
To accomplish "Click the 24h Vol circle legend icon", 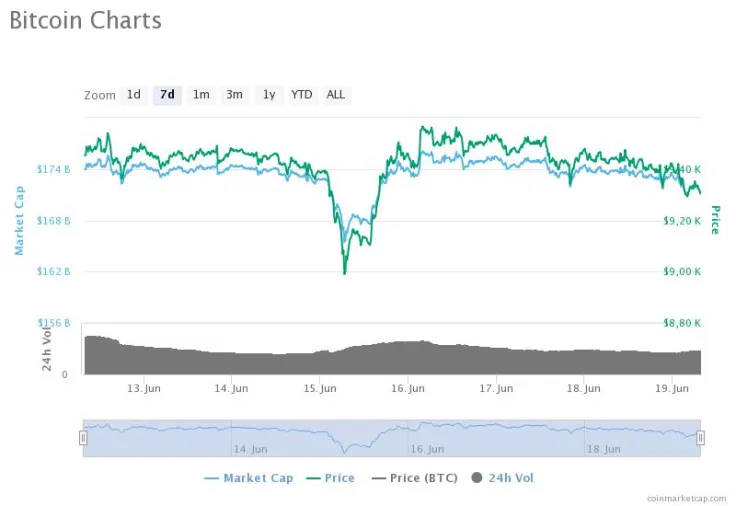I will (x=477, y=478).
